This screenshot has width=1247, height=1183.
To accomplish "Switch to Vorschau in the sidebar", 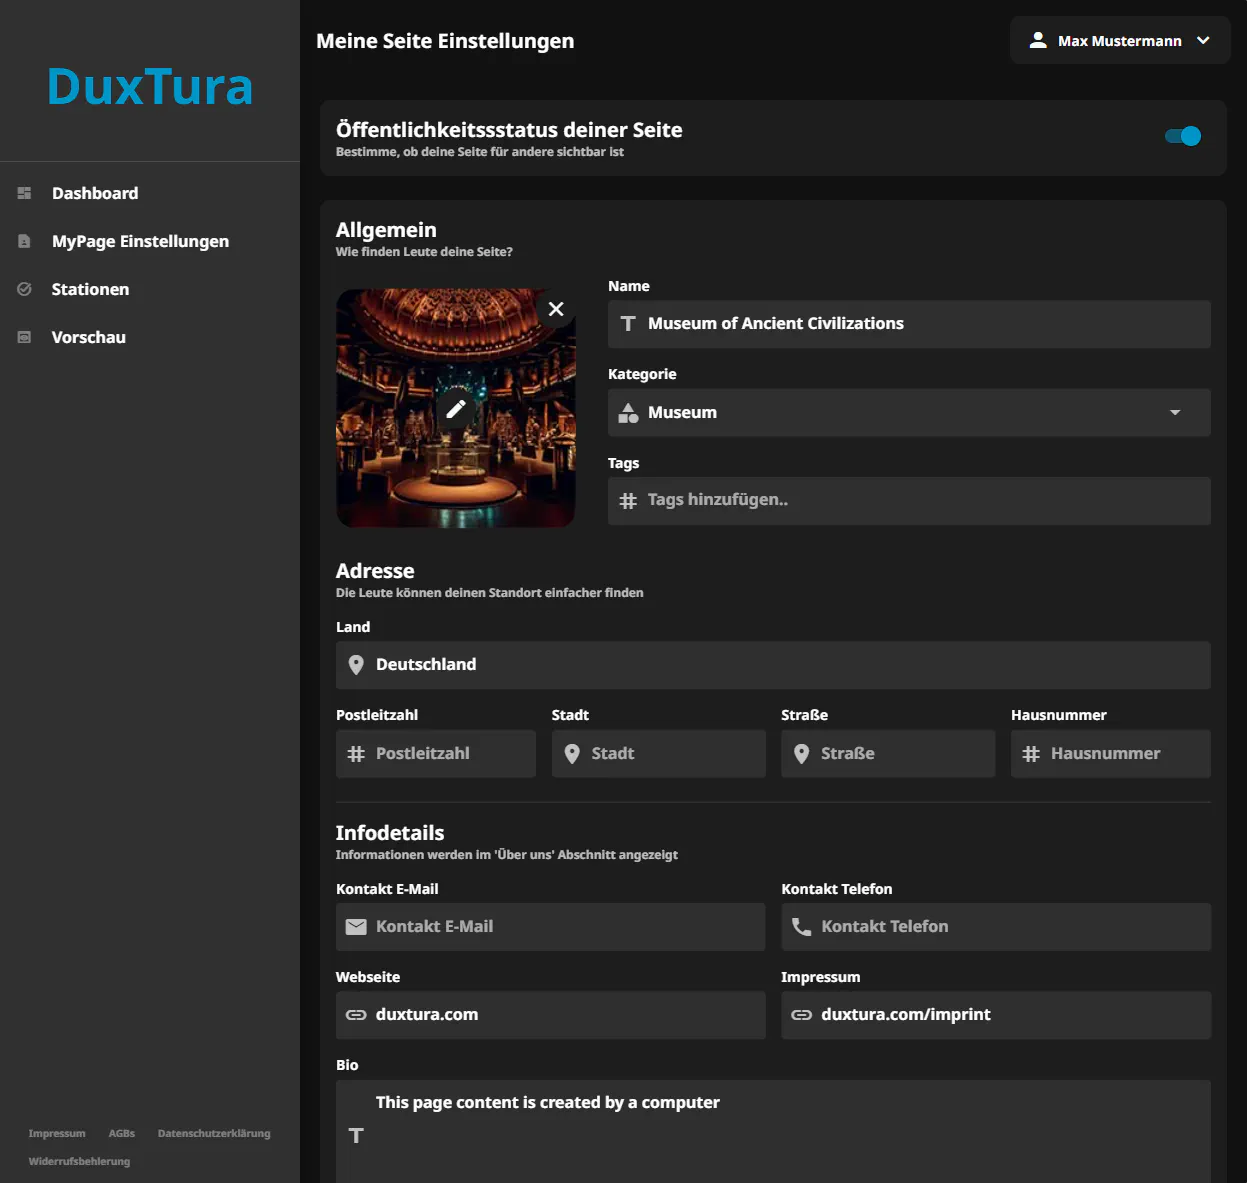I will click(88, 337).
